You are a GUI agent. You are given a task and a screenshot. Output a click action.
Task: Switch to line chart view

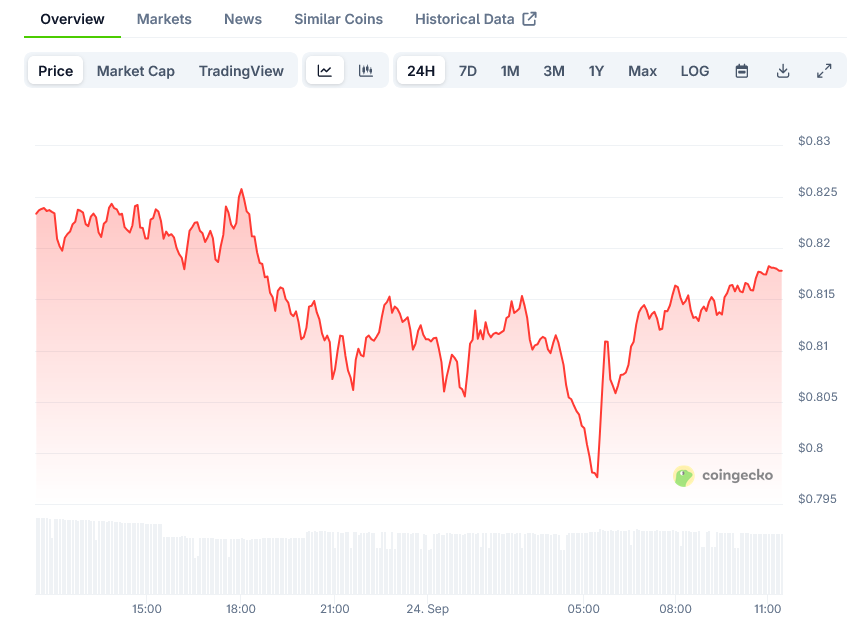(325, 71)
